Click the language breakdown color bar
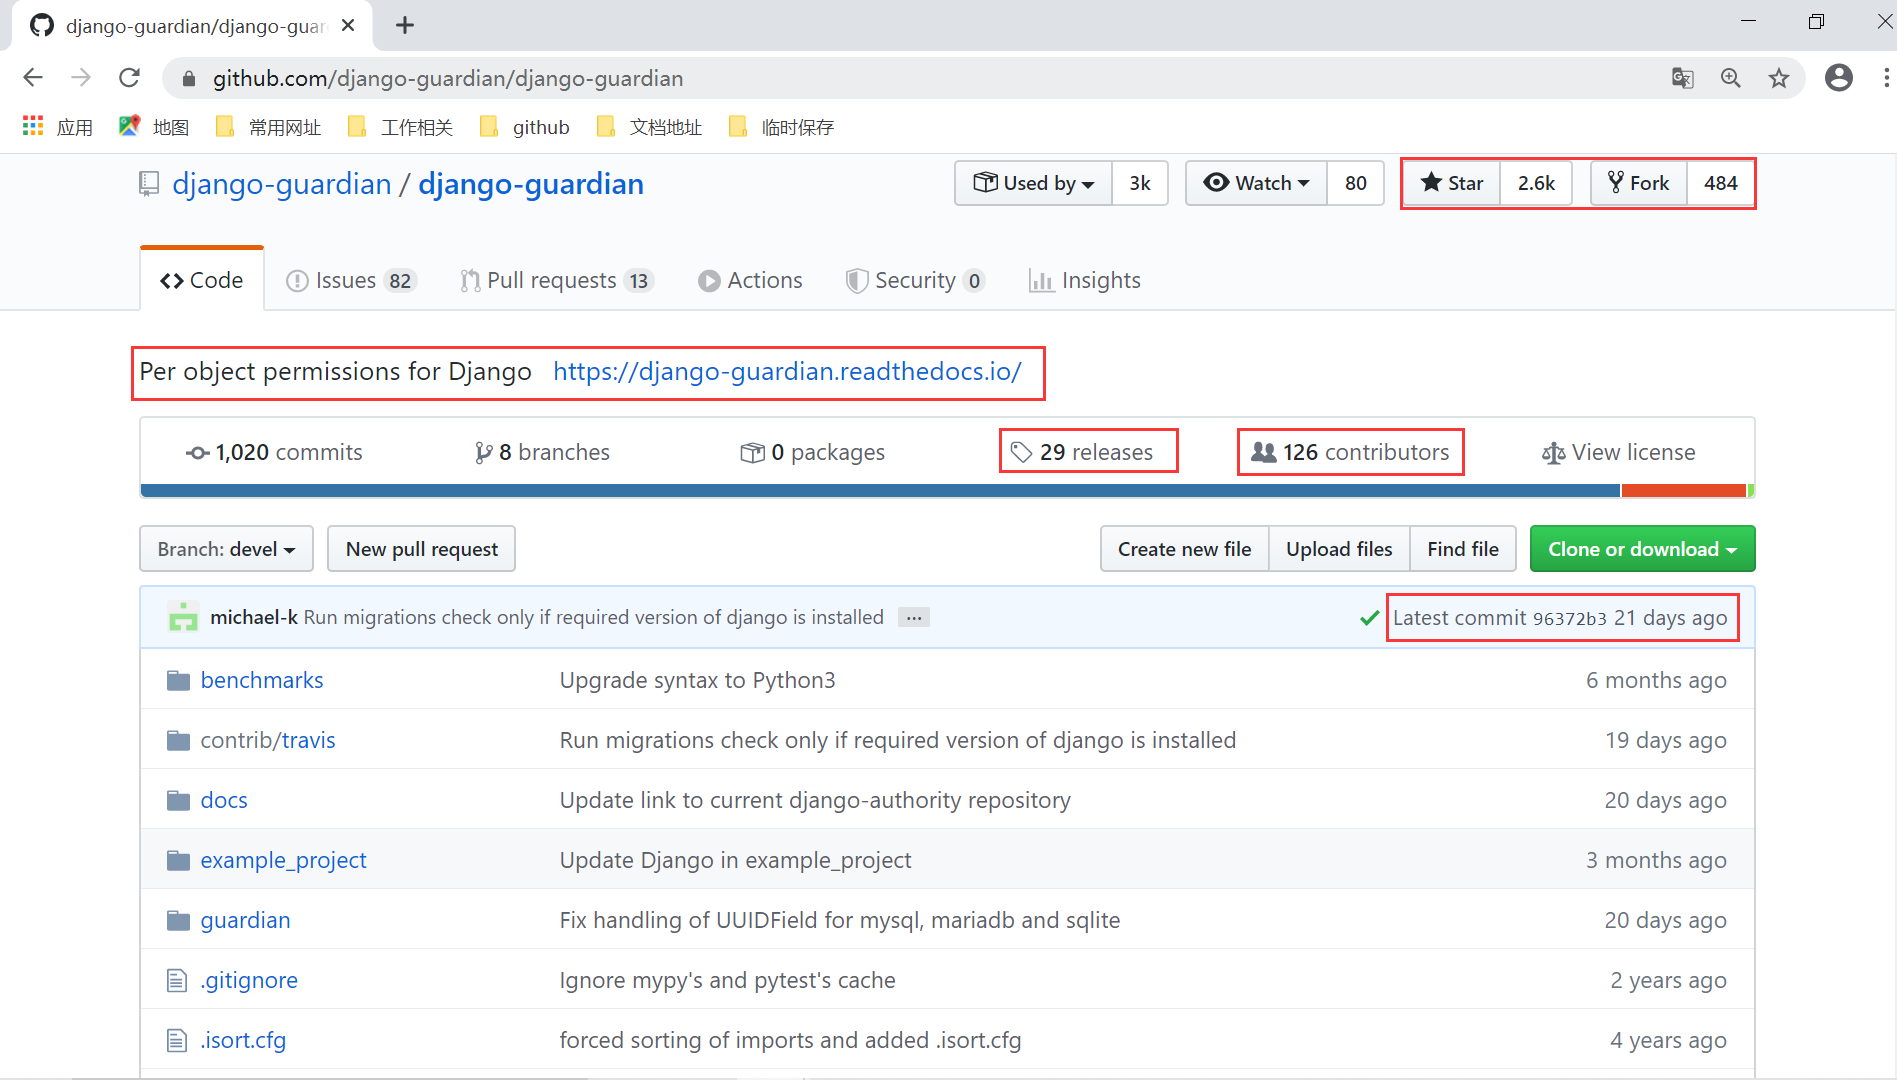1897x1080 pixels. pos(947,490)
